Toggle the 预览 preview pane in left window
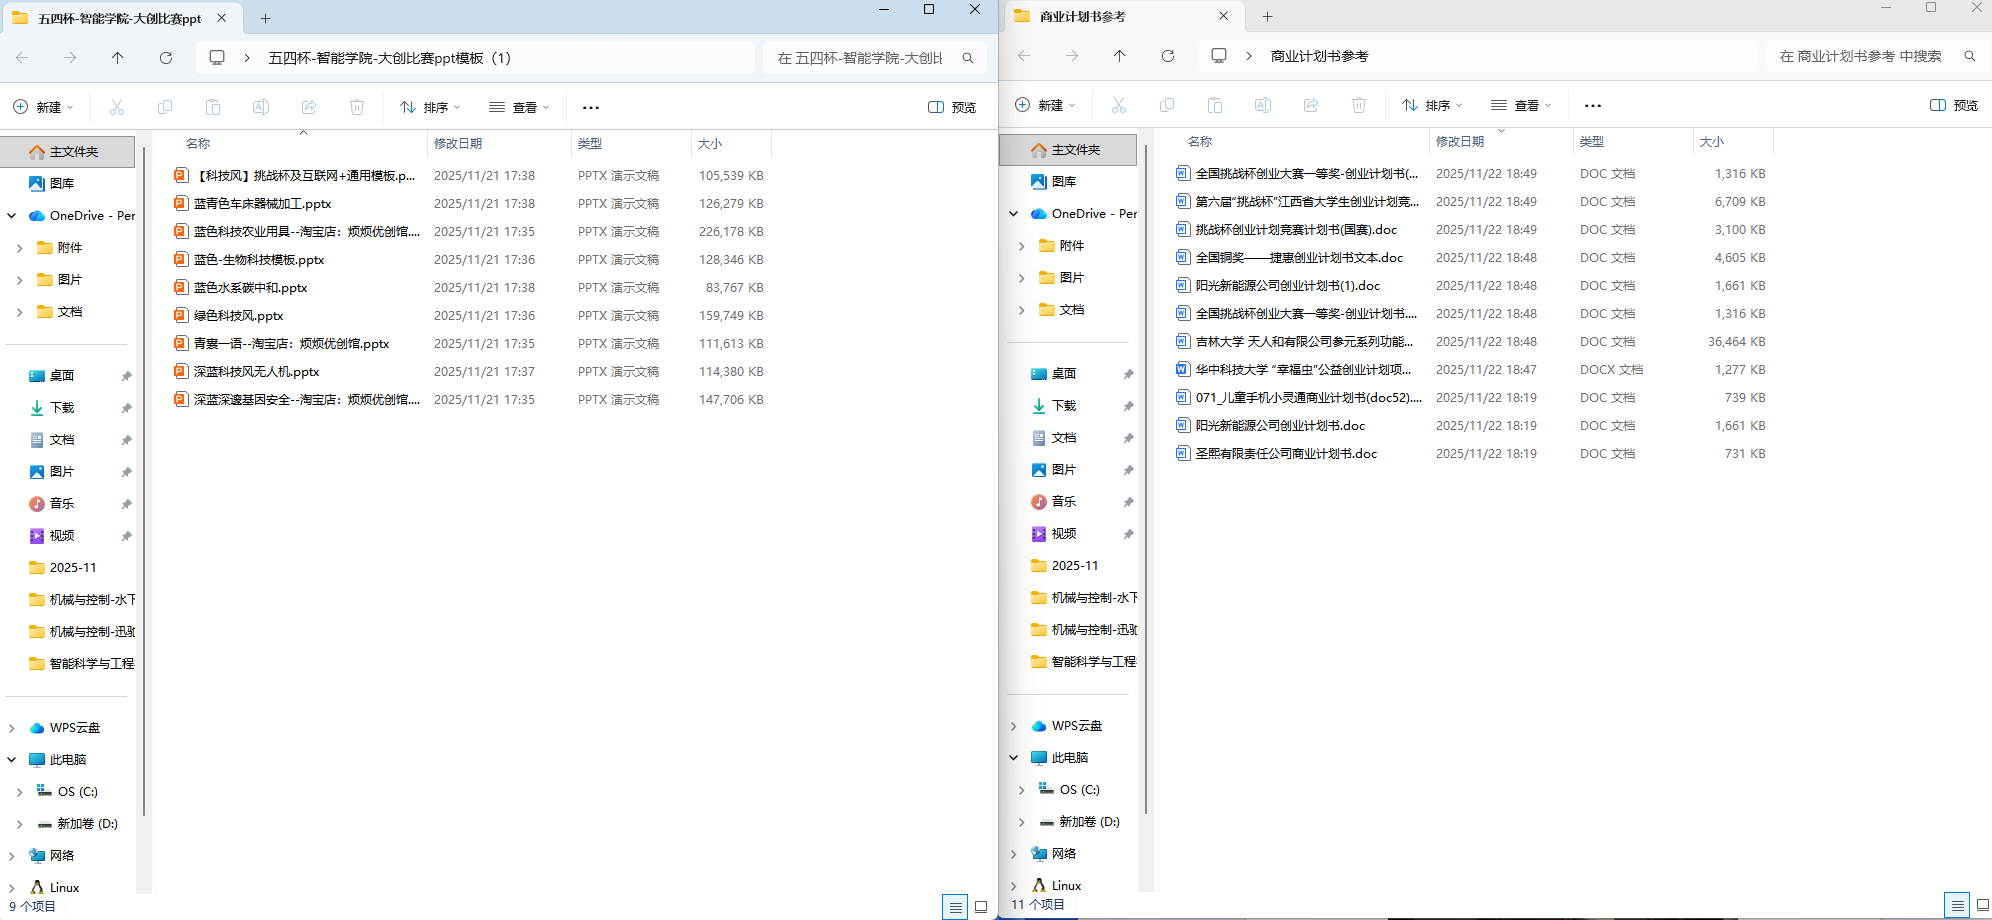This screenshot has height=920, width=1992. [x=952, y=107]
